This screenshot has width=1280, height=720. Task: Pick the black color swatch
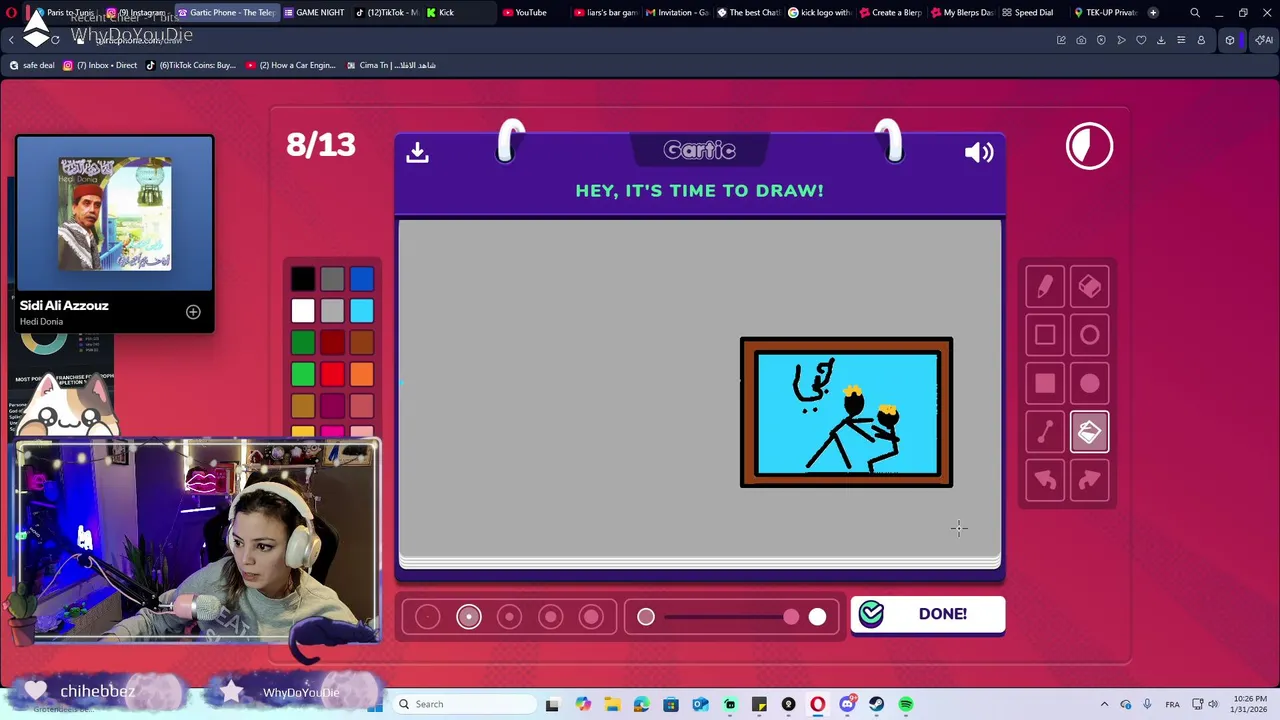[303, 279]
